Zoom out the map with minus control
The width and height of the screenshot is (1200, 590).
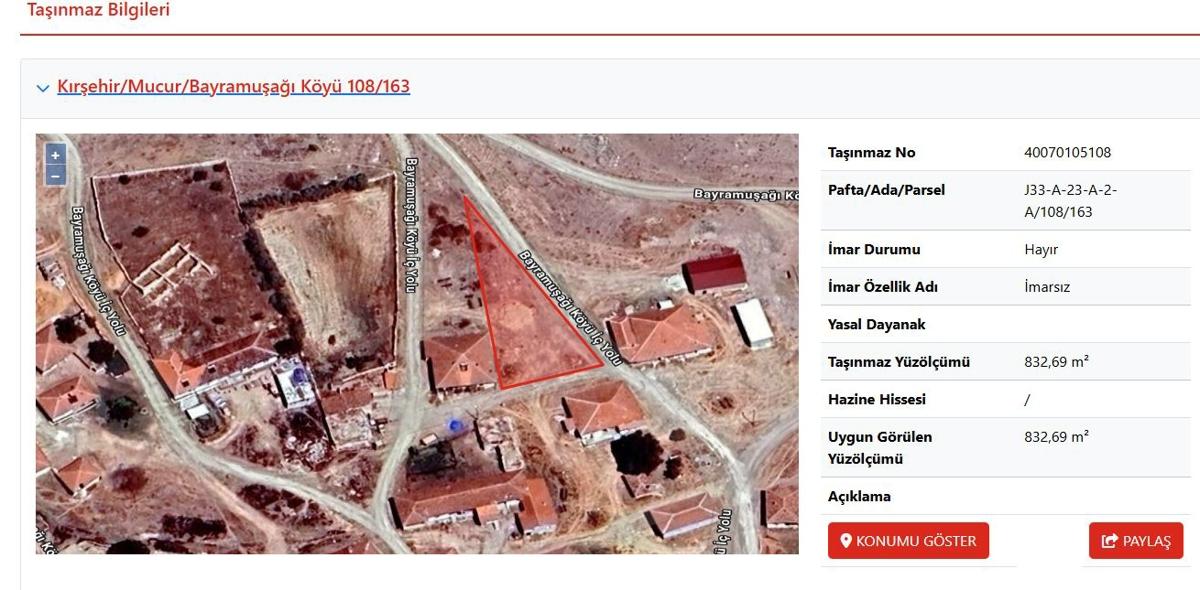coord(56,175)
